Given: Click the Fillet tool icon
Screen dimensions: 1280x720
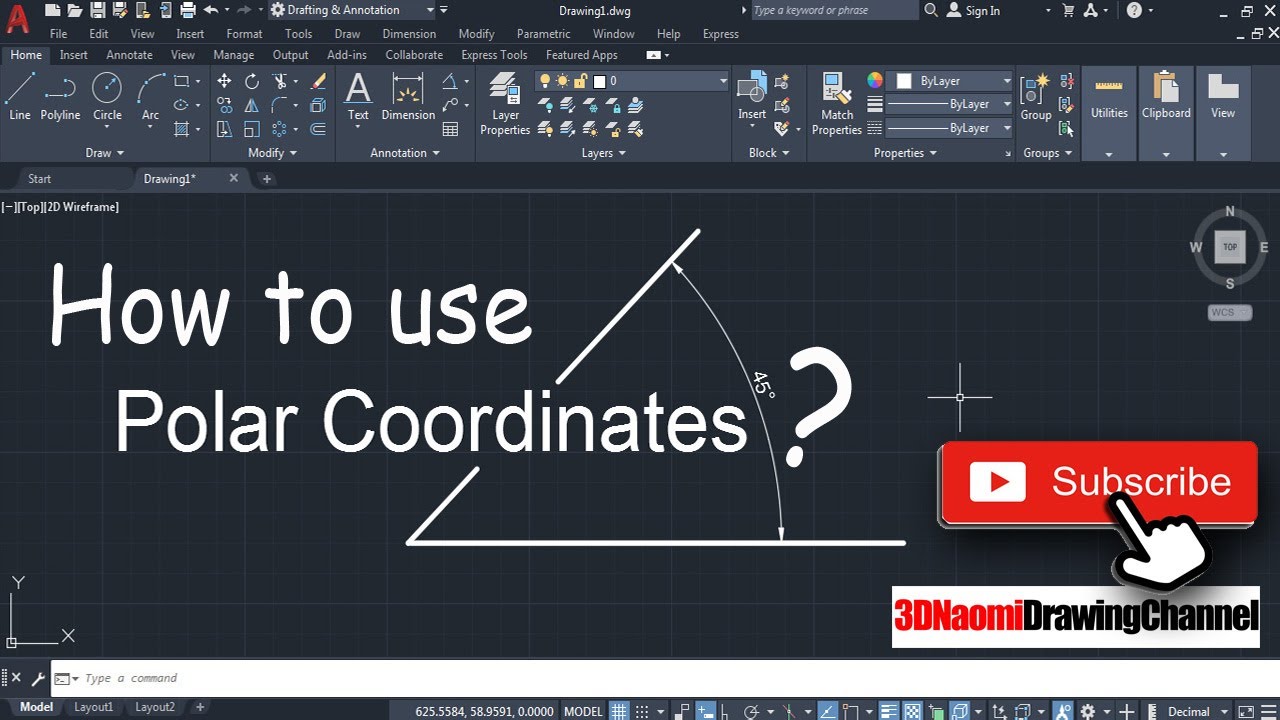Looking at the screenshot, I should tap(281, 105).
